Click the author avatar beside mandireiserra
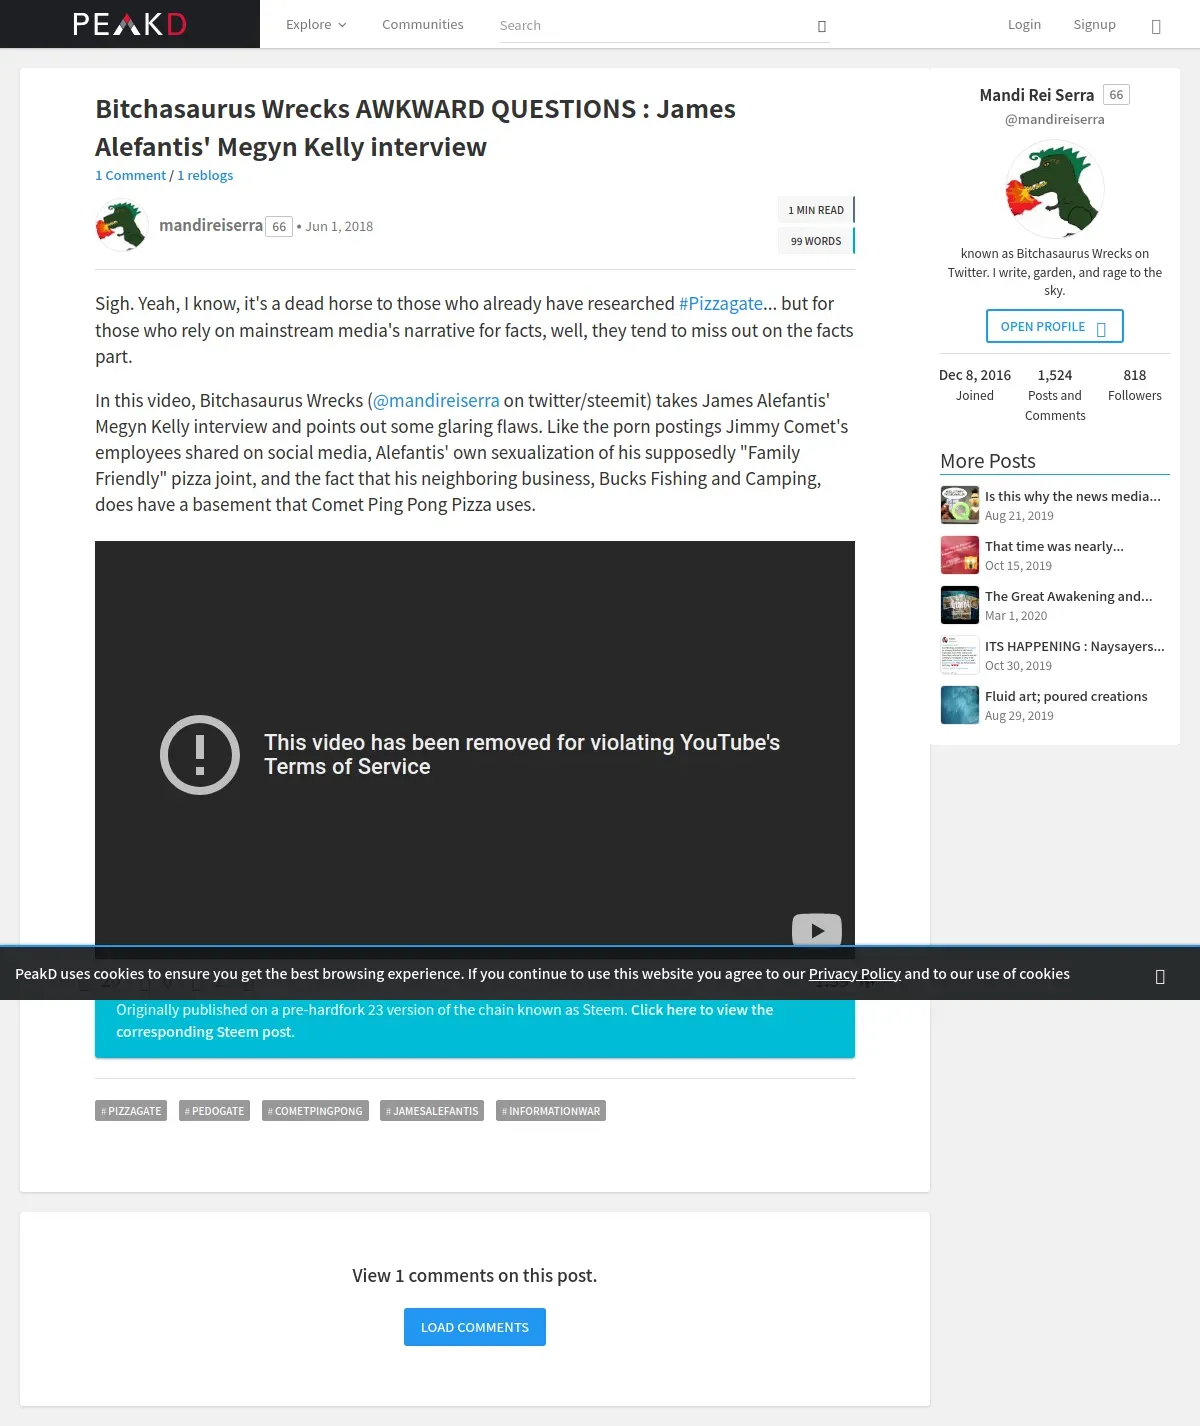Screen dimensions: 1200x1426 122,225
